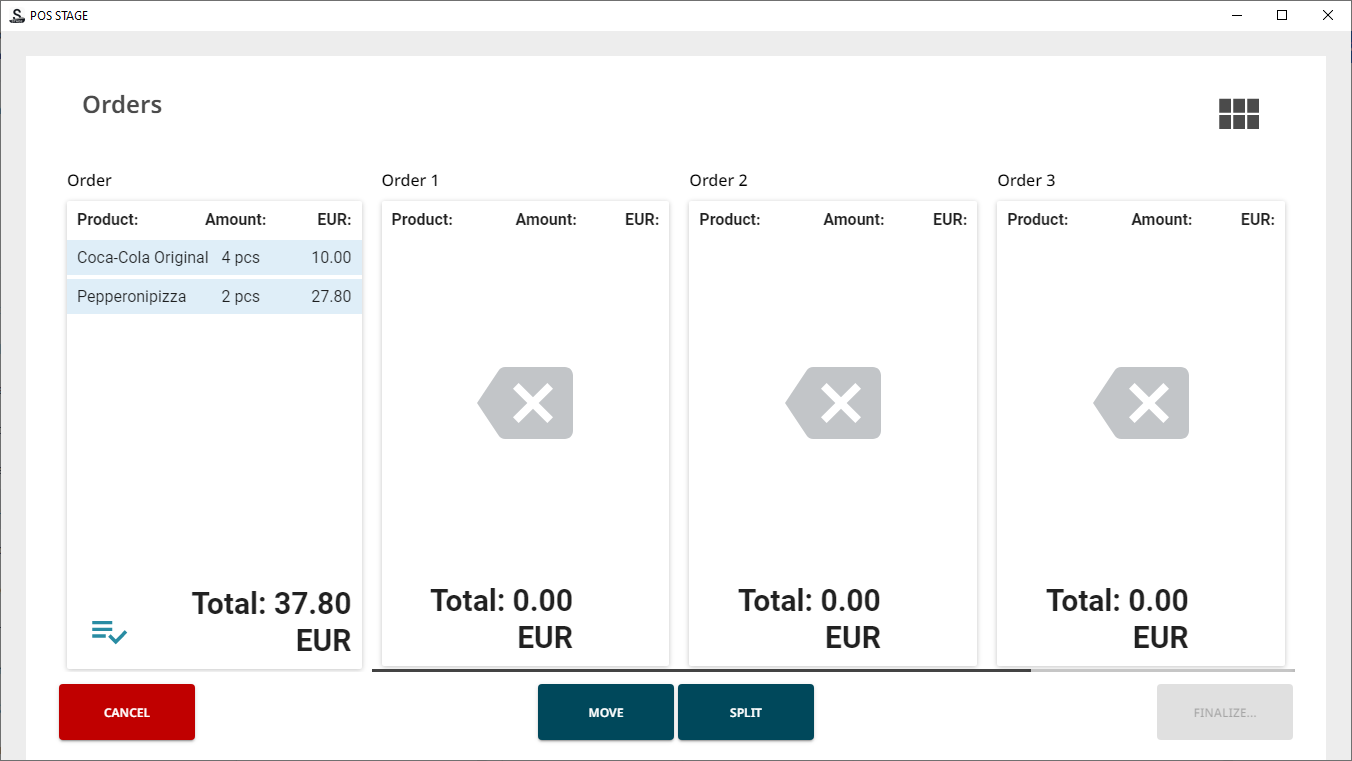The height and width of the screenshot is (761, 1352).
Task: Minimize the POS STAGE window
Action: pos(1237,15)
